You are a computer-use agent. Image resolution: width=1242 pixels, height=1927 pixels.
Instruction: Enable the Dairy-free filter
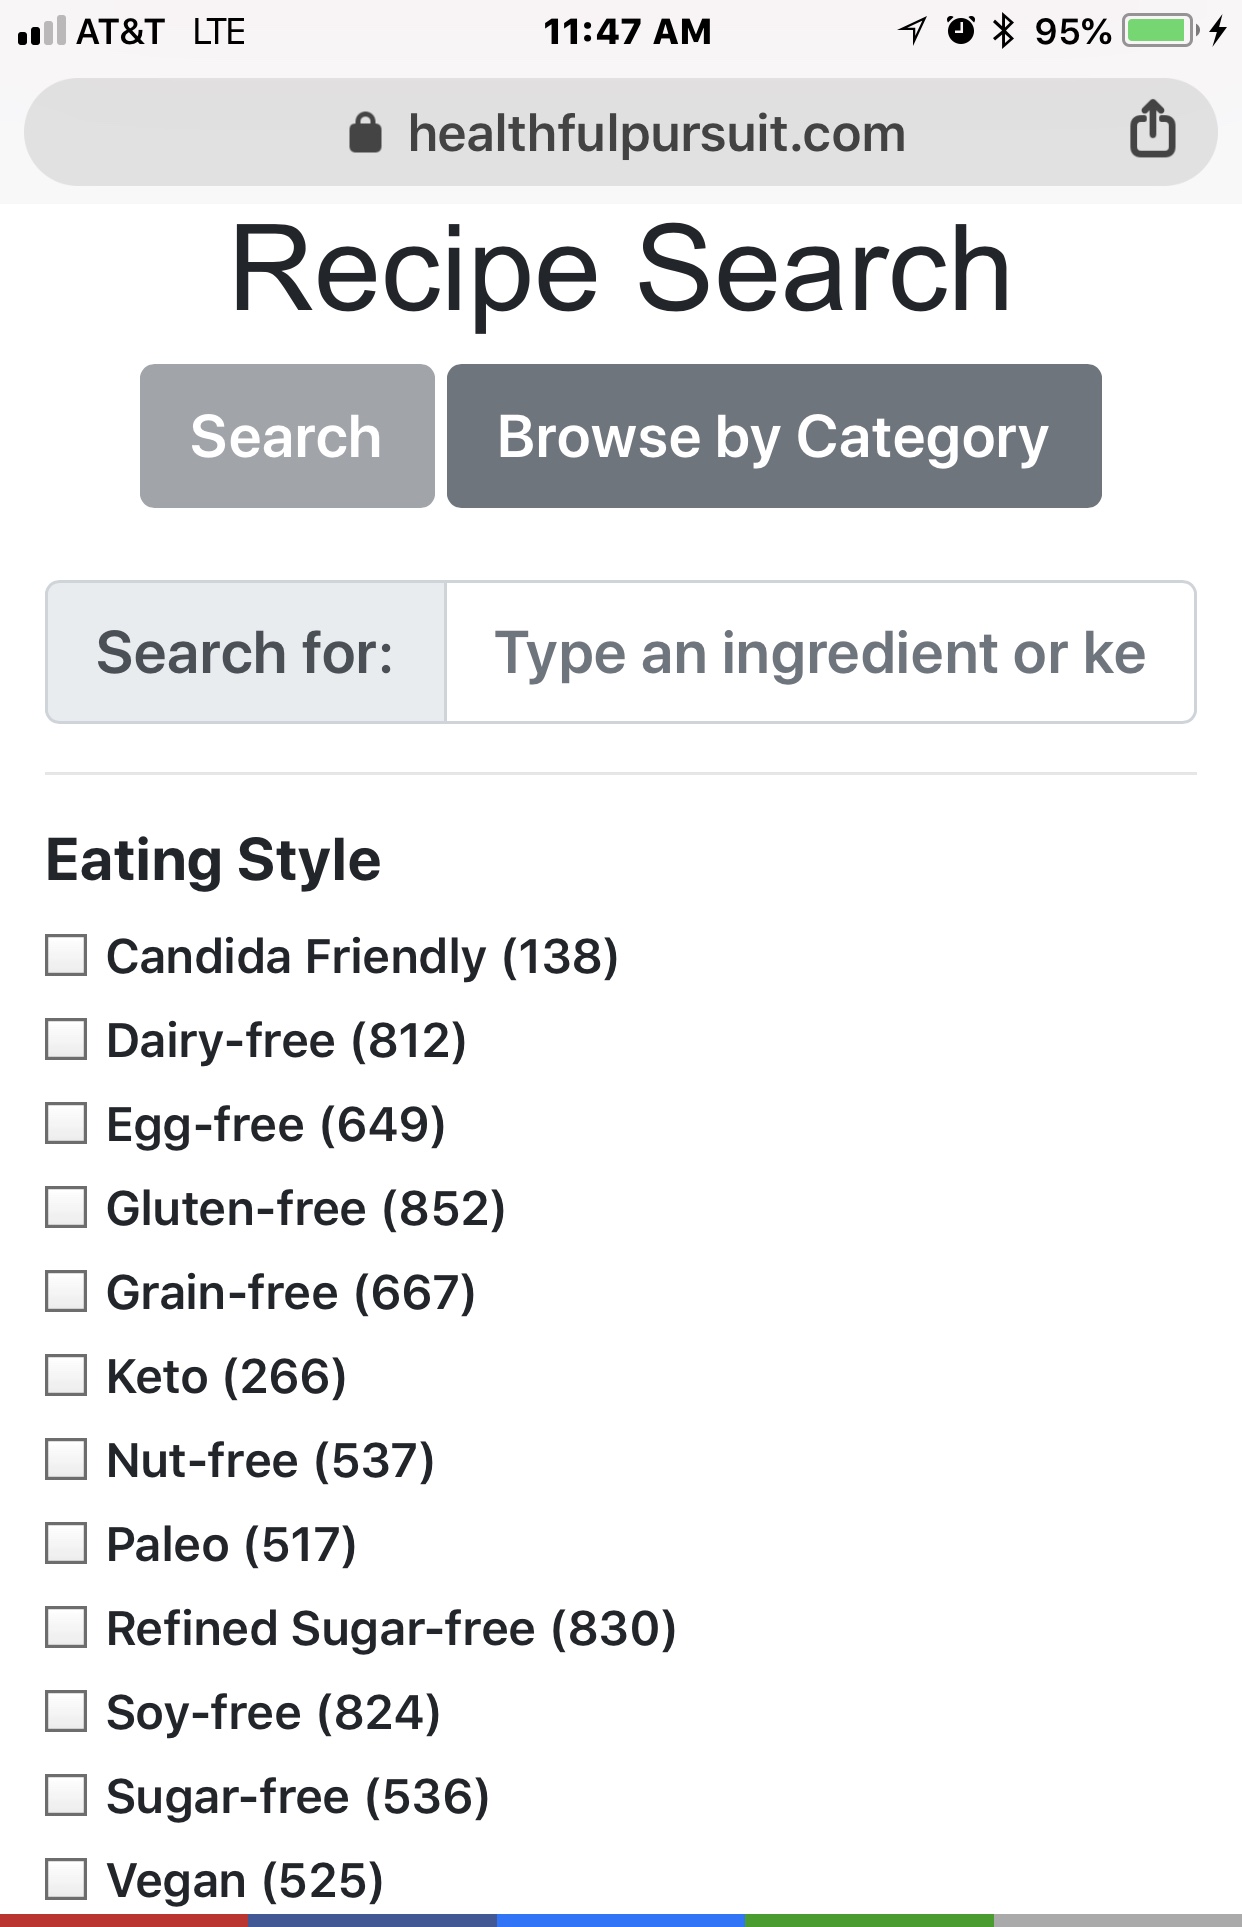pyautogui.click(x=66, y=1039)
